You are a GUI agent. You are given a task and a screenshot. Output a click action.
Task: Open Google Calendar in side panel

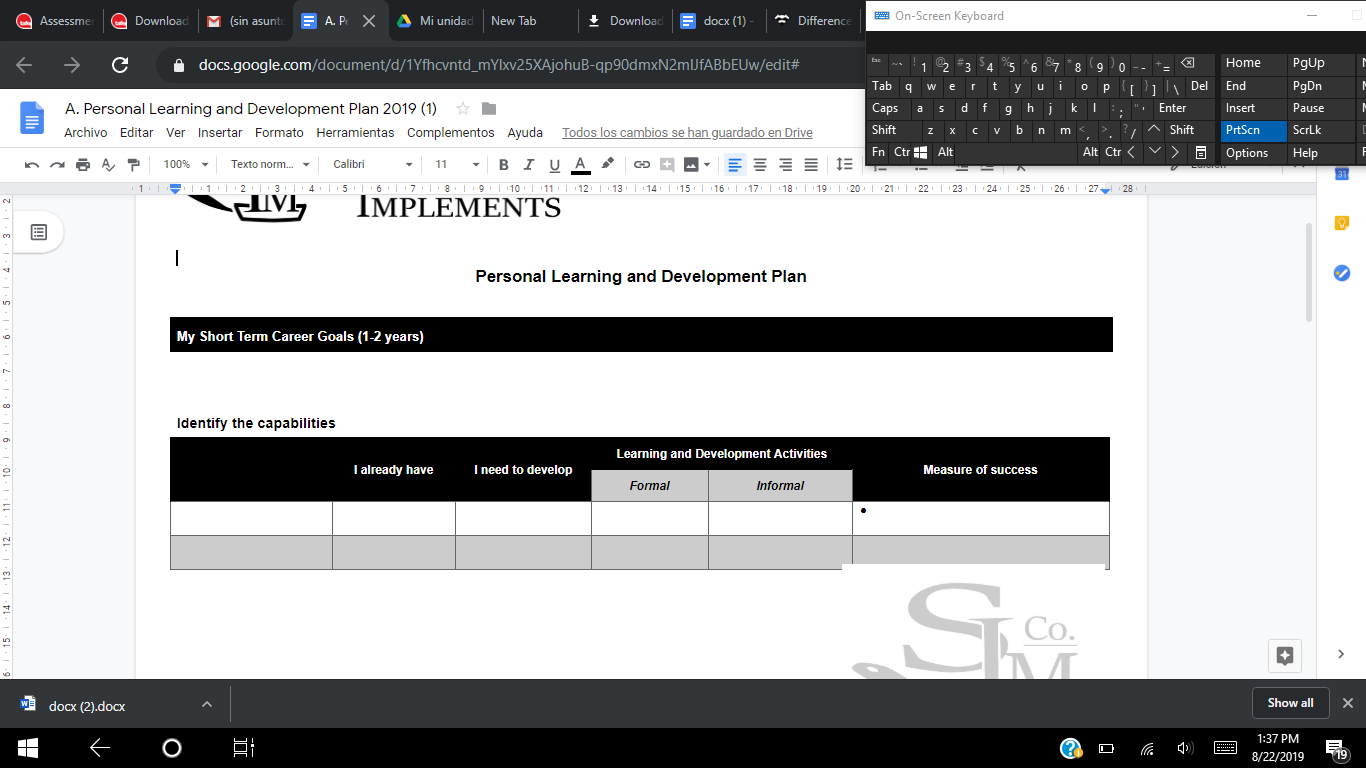pyautogui.click(x=1342, y=174)
